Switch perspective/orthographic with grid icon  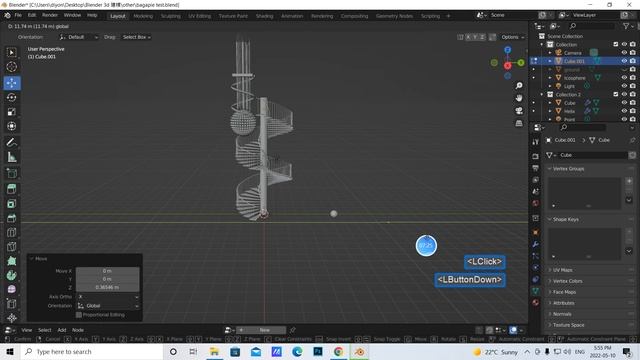pyautogui.click(x=519, y=123)
